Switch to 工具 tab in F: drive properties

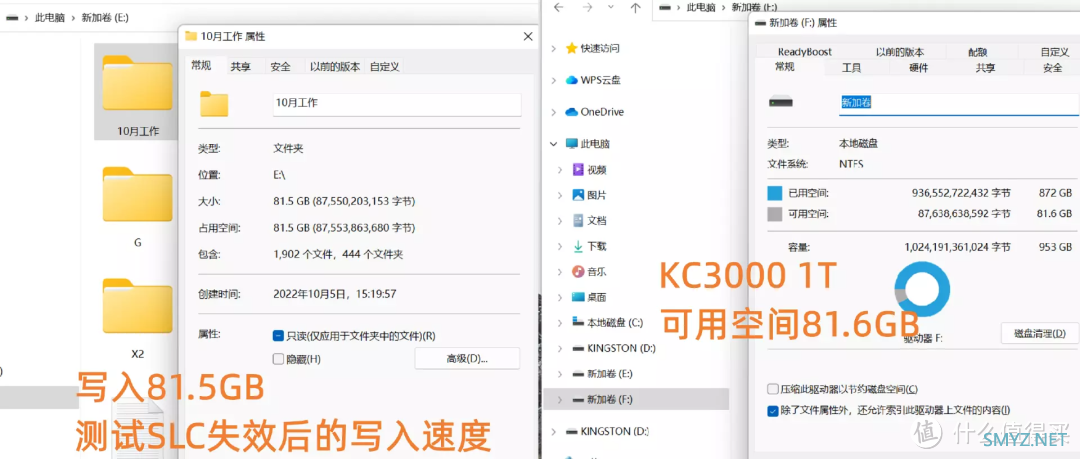[x=851, y=68]
